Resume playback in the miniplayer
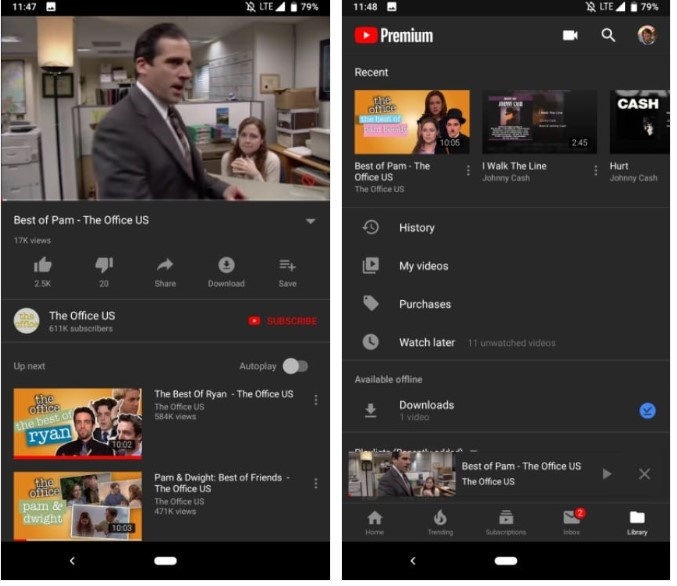 tap(607, 474)
